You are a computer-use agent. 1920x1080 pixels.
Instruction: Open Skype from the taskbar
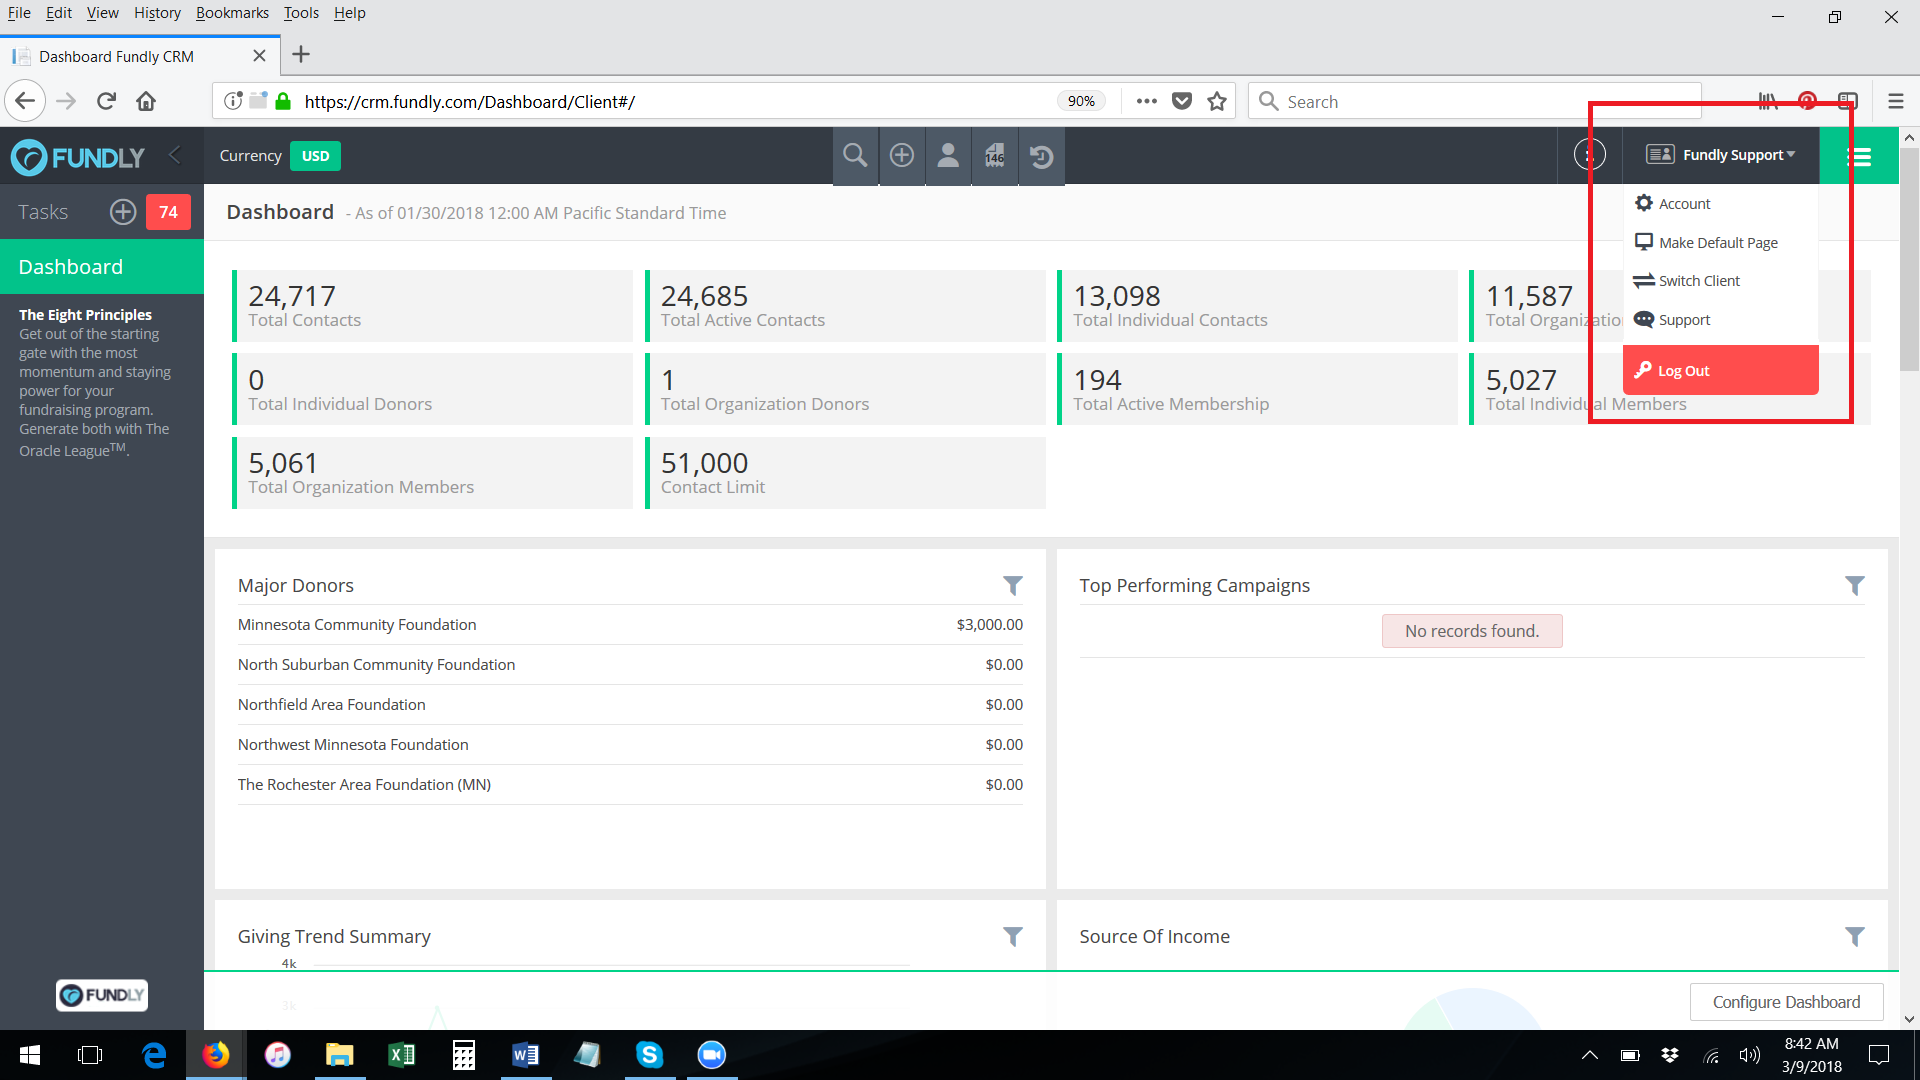pyautogui.click(x=650, y=1055)
